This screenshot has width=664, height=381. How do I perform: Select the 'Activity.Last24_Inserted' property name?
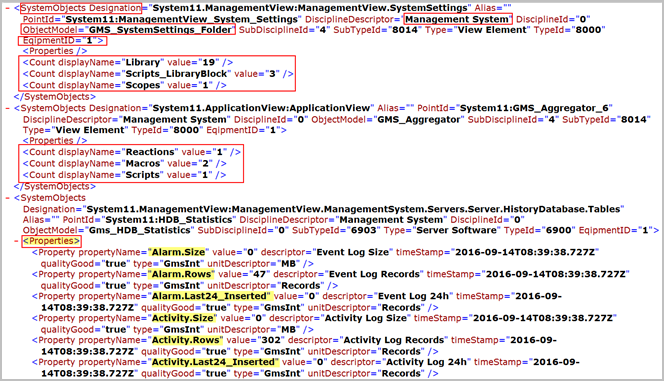coord(213,362)
